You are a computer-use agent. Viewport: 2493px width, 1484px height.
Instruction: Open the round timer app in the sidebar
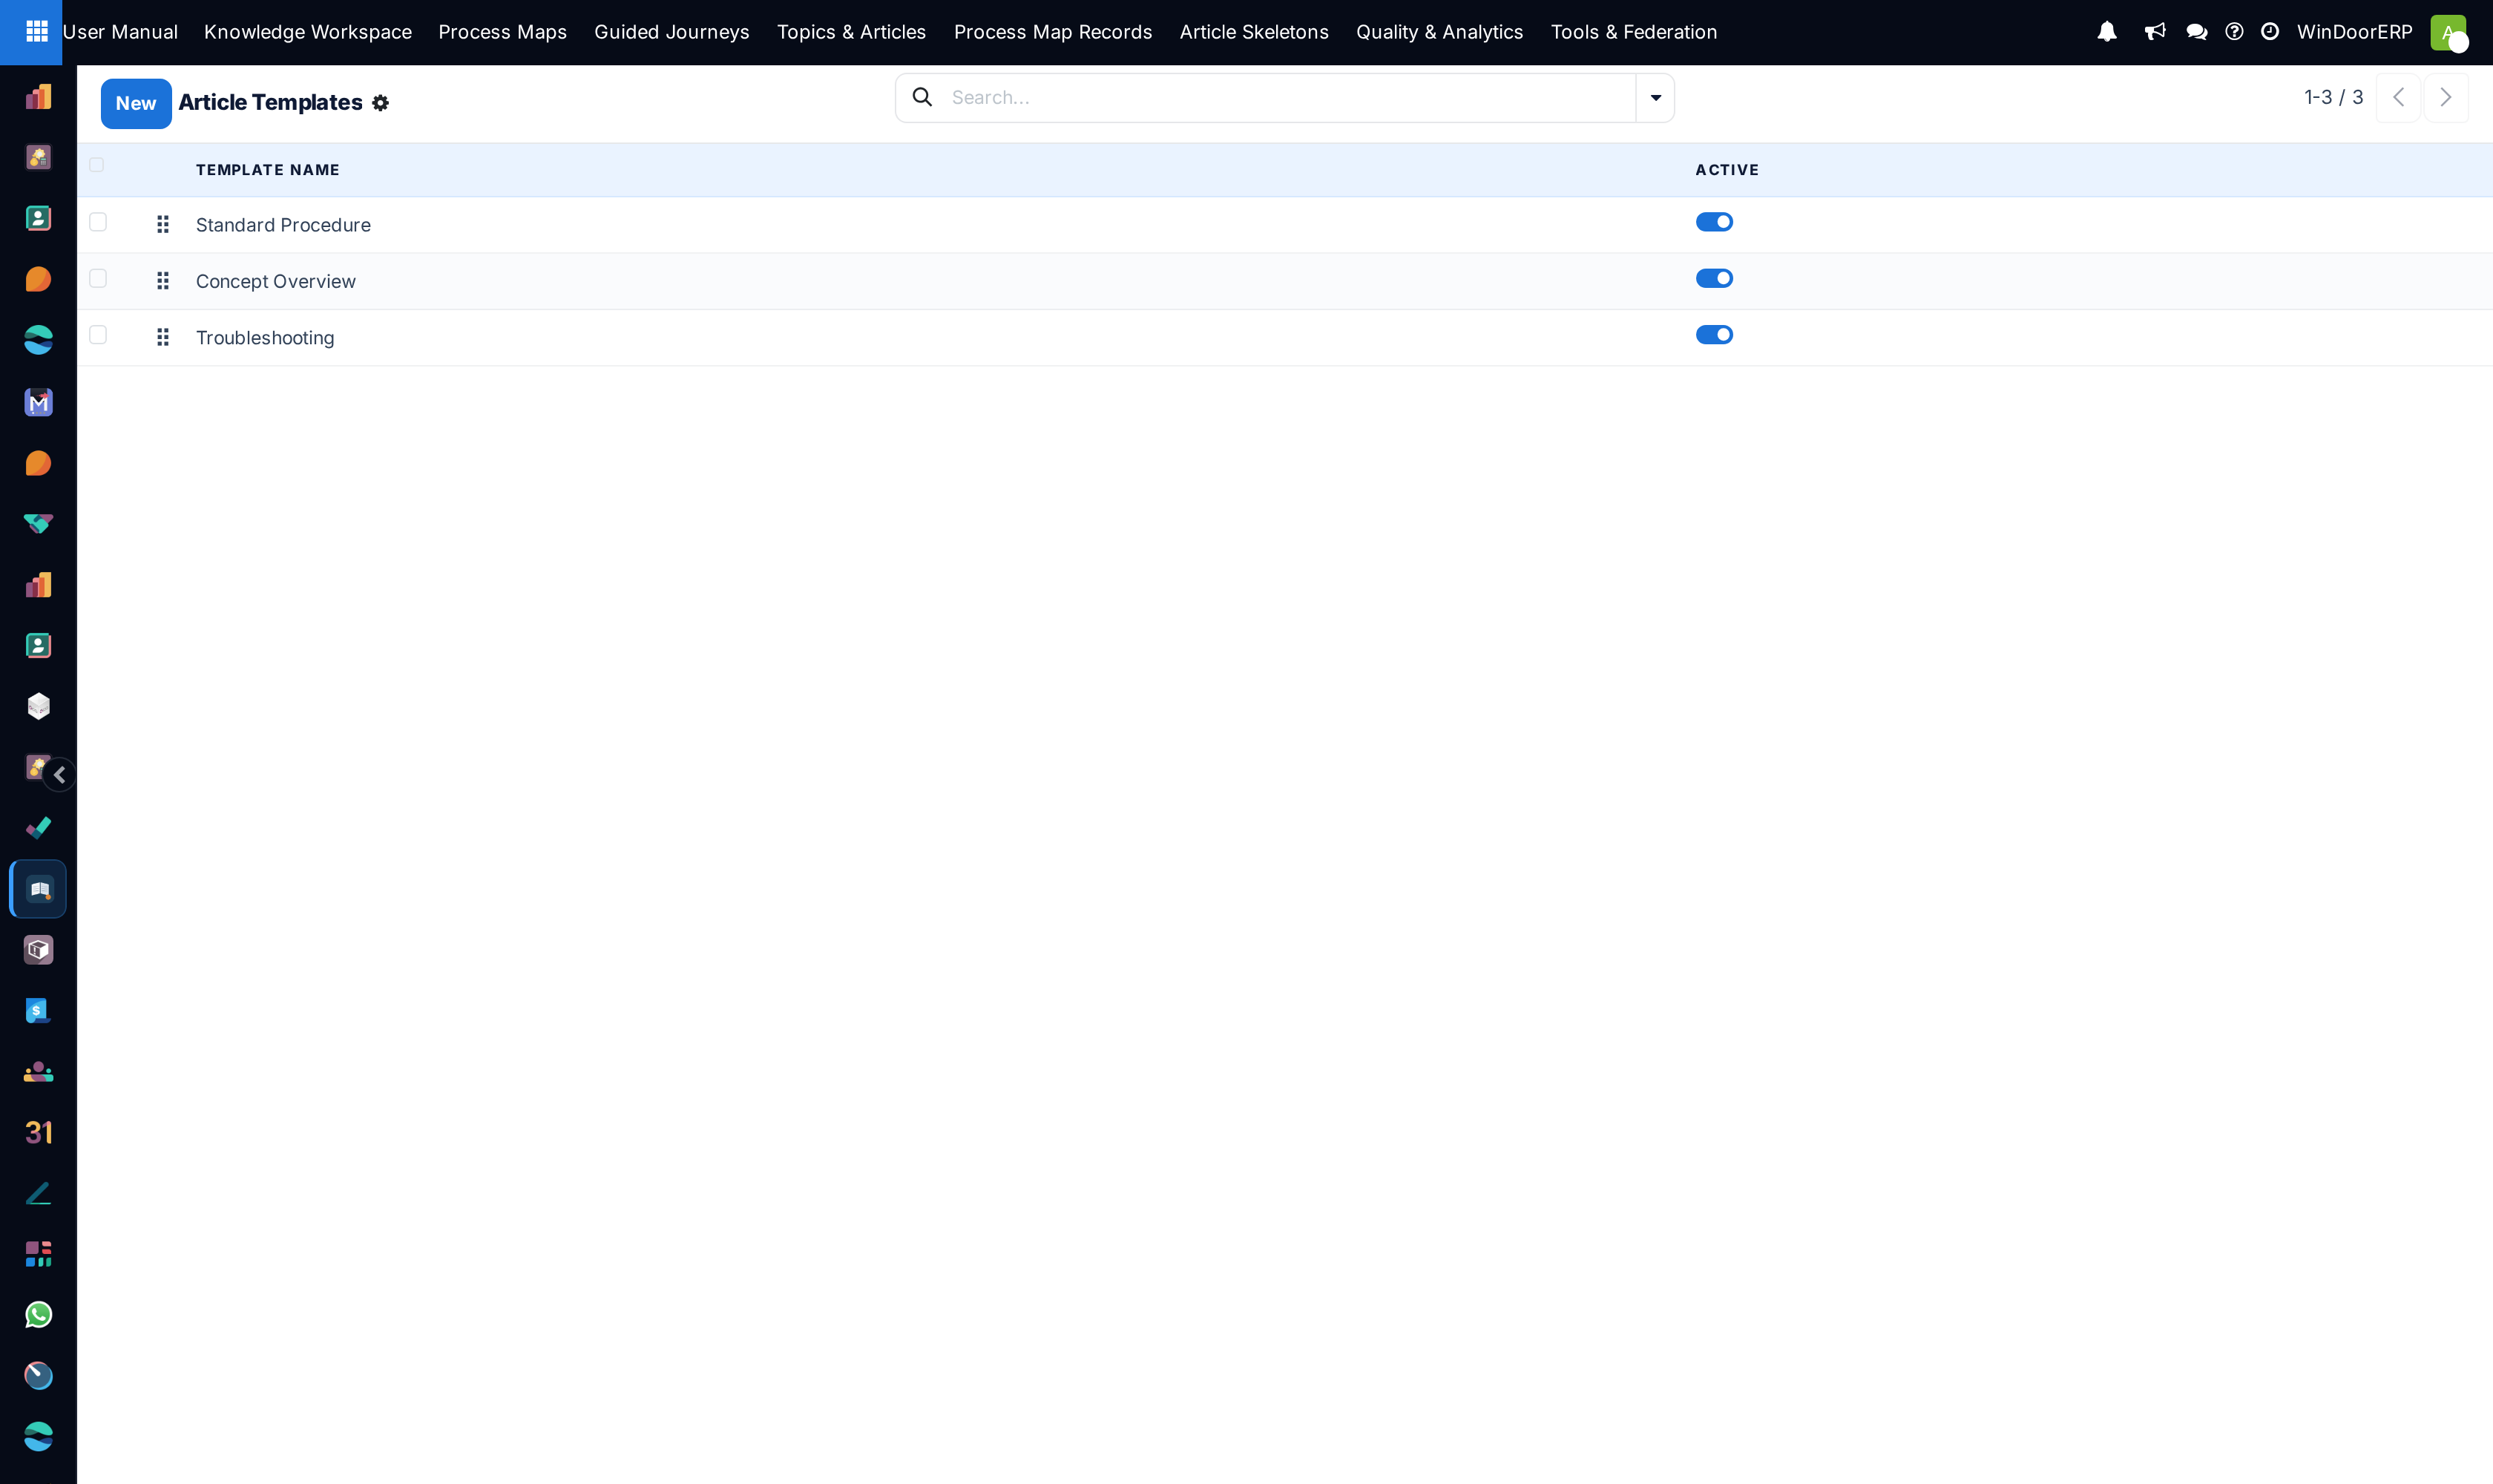click(38, 1376)
